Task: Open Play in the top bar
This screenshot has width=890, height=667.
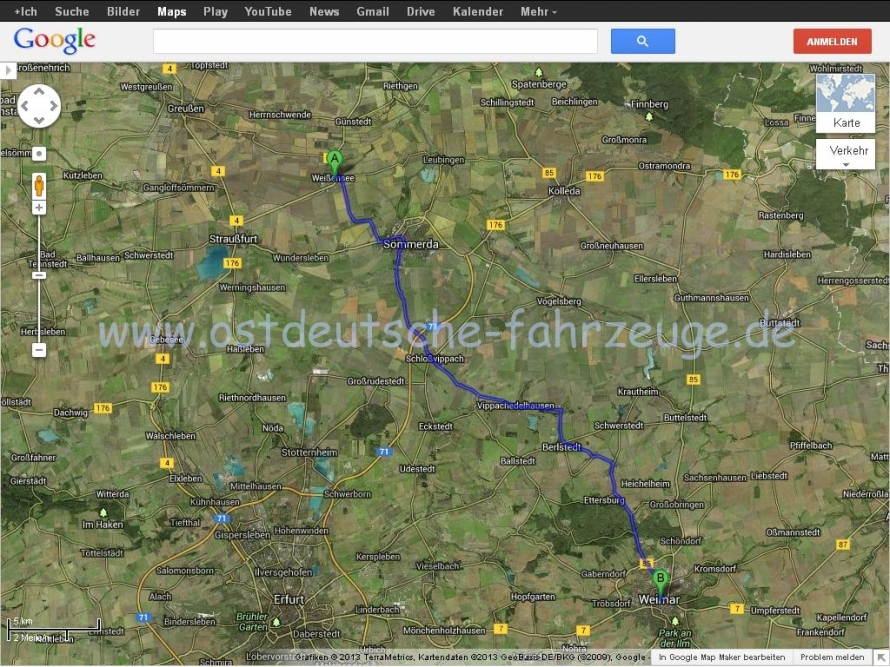Action: (x=215, y=11)
